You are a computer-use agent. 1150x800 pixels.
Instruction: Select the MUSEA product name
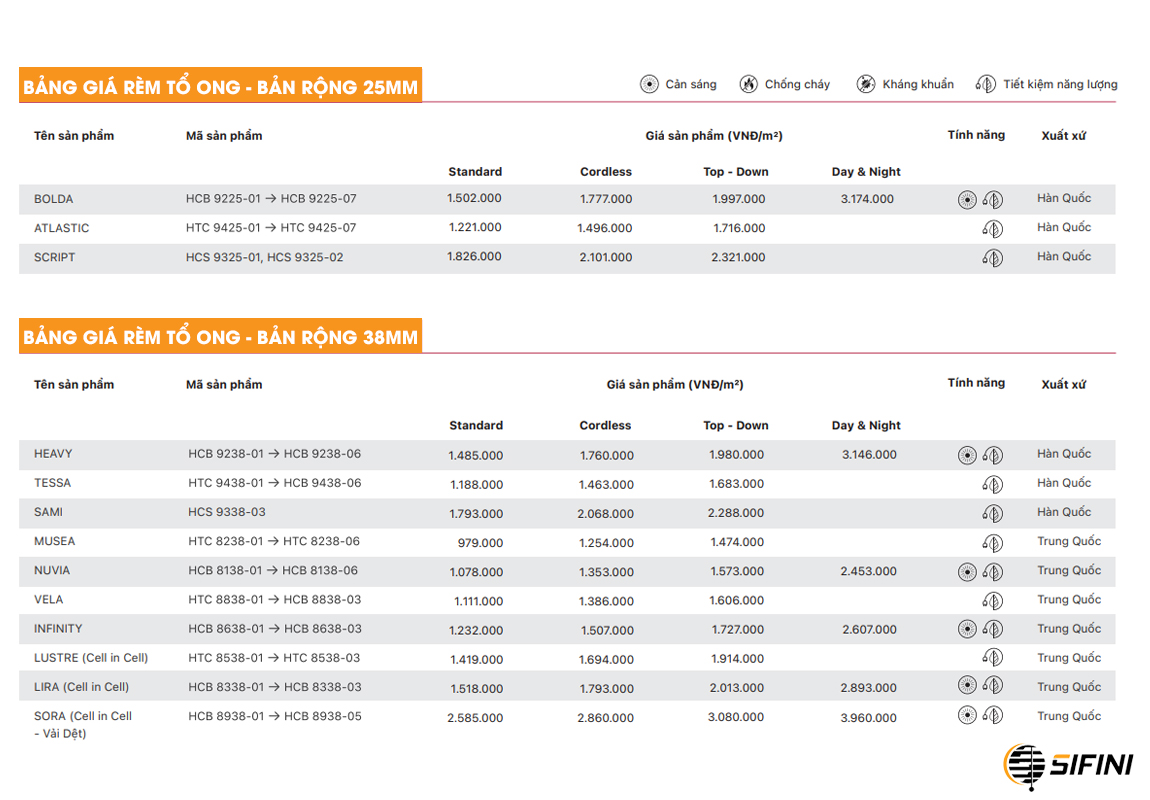click(x=54, y=541)
